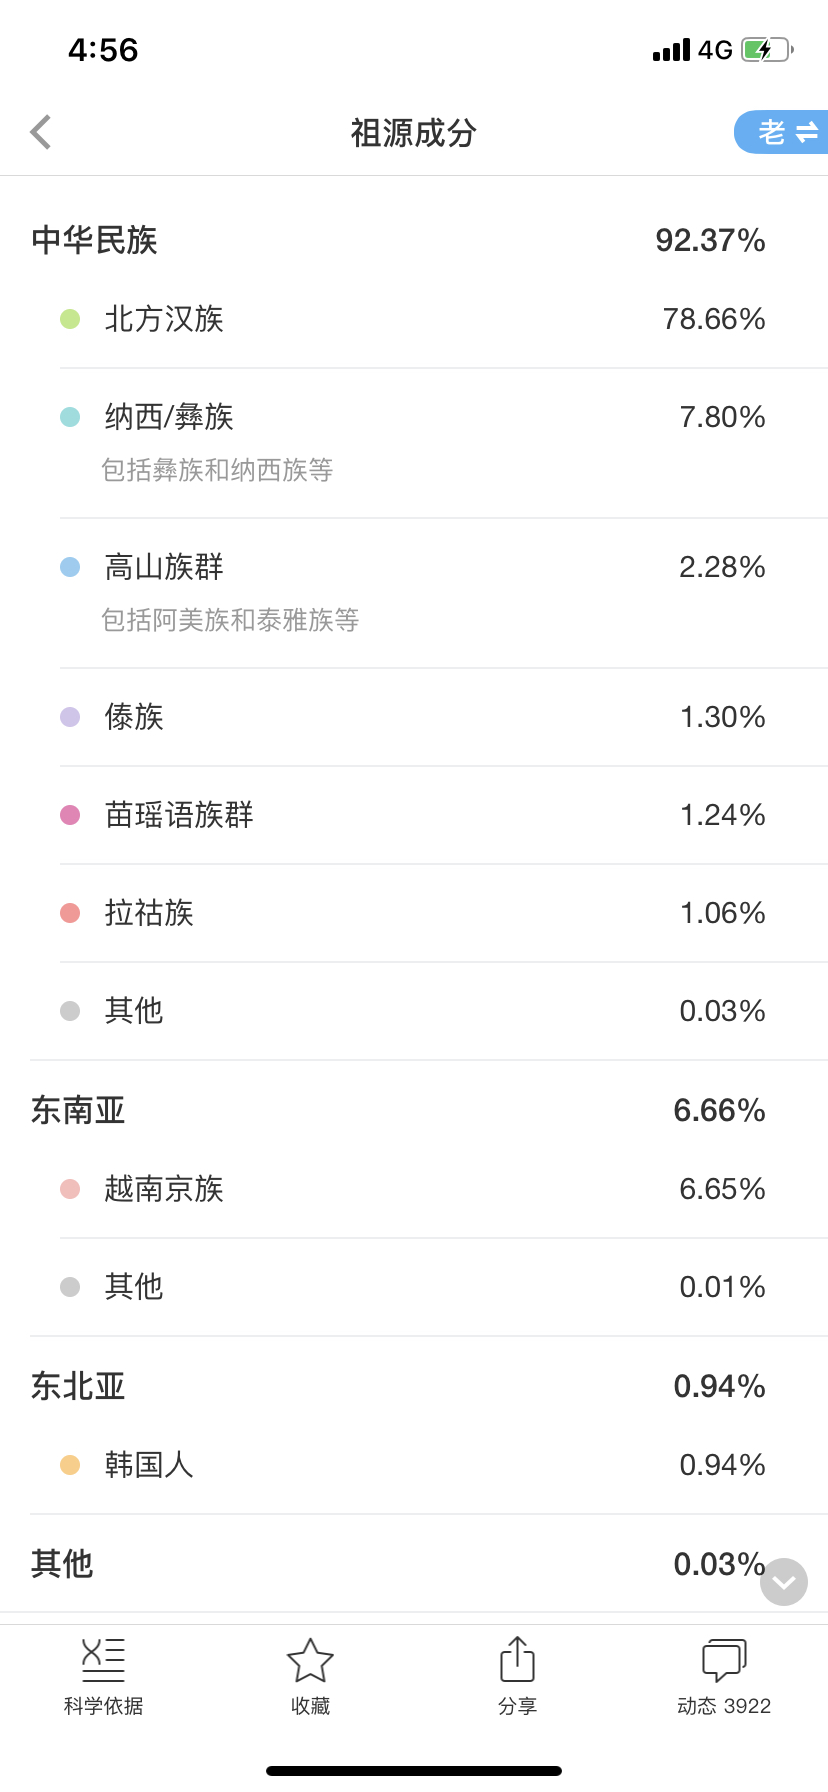Tap the 分享 share icon
Viewport: 828px width, 1792px height.
coord(517,1660)
